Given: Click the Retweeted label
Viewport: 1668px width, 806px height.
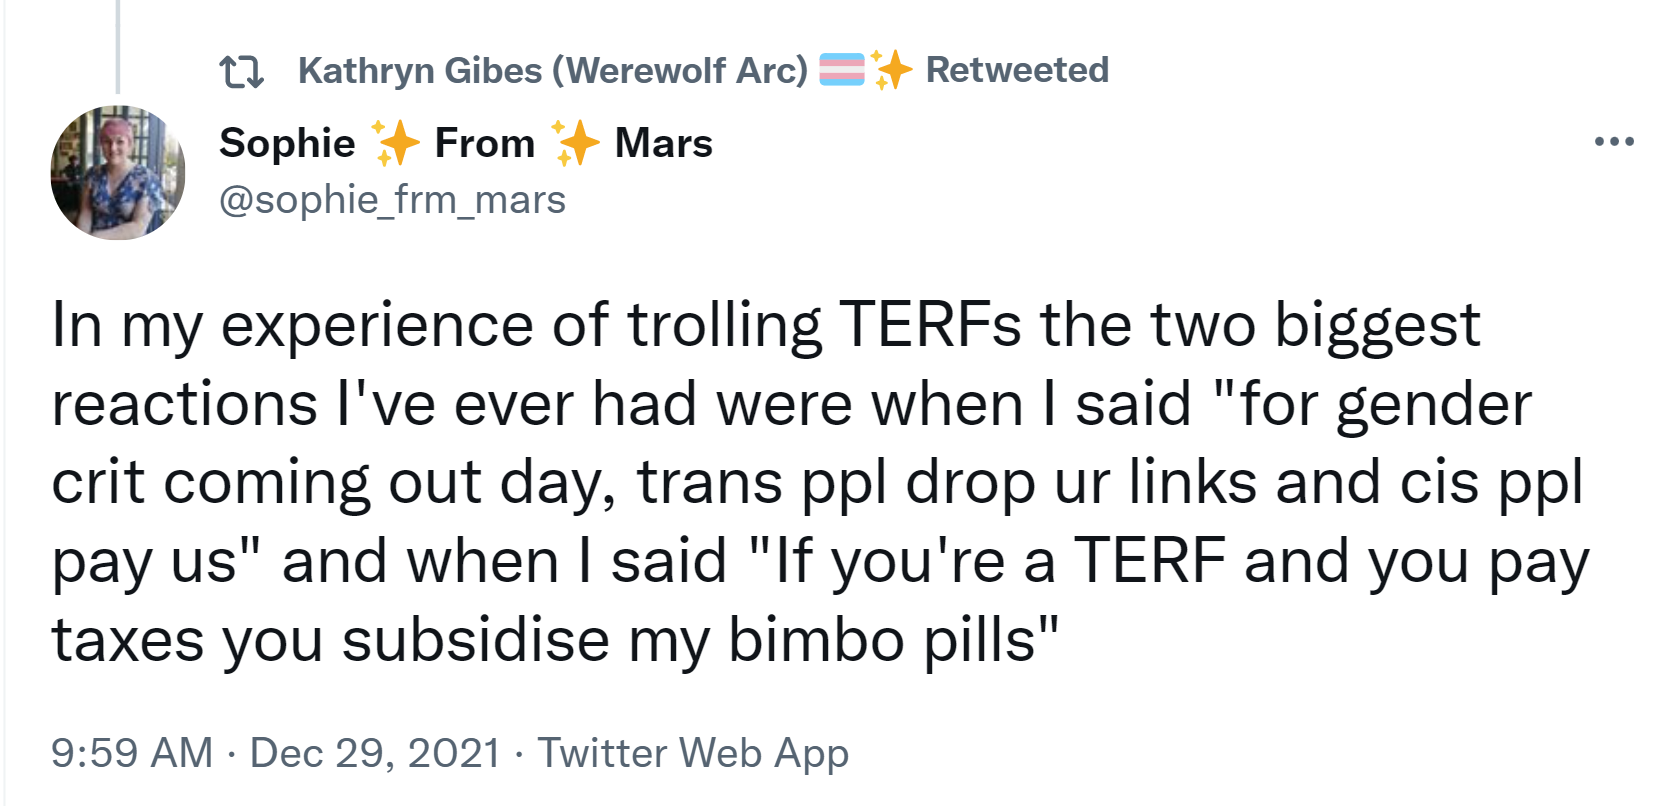Looking at the screenshot, I should point(1017,70).
